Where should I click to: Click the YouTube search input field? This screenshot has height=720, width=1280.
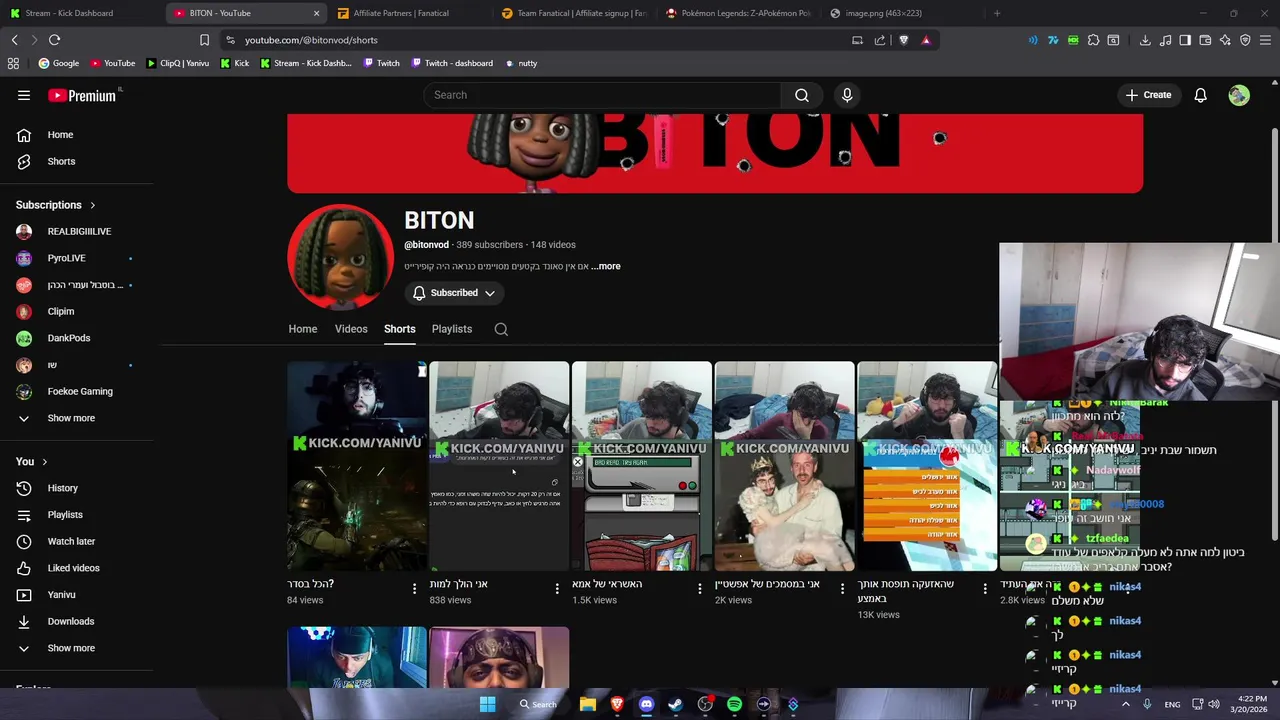(x=602, y=95)
